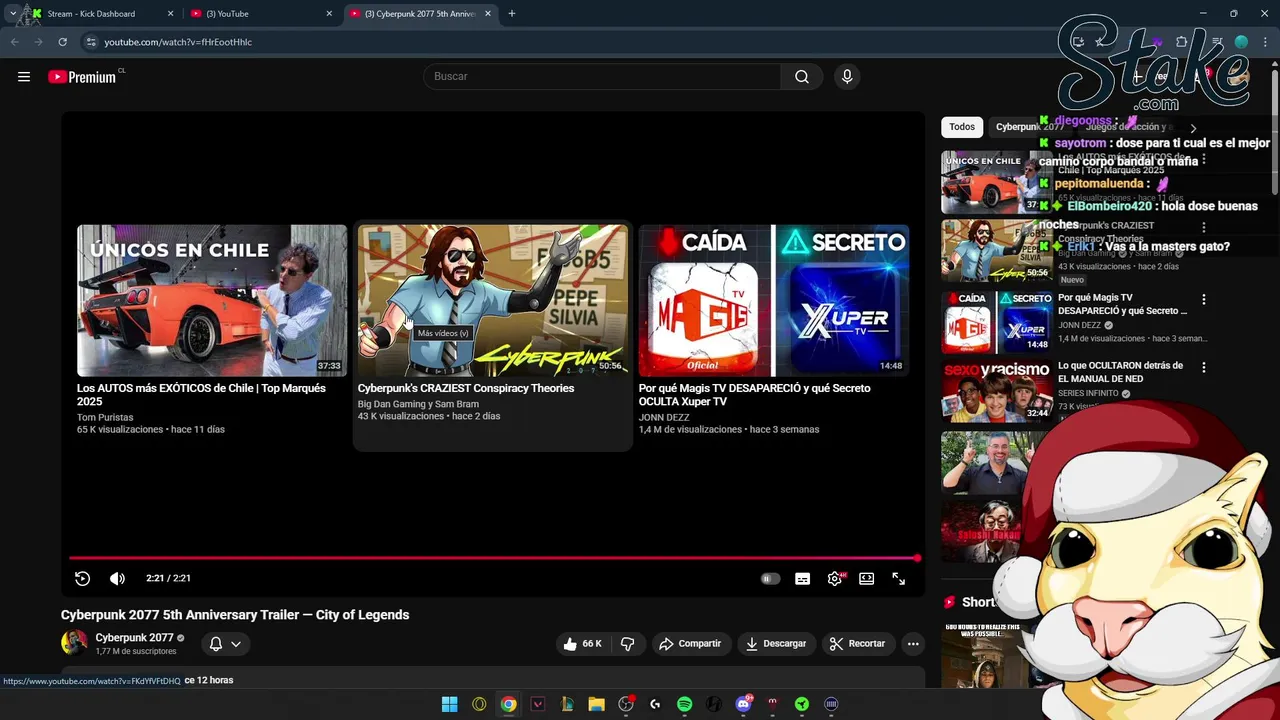Open the Cyberpunk 2077 channel name link
This screenshot has height=720, width=1280.
pos(135,638)
